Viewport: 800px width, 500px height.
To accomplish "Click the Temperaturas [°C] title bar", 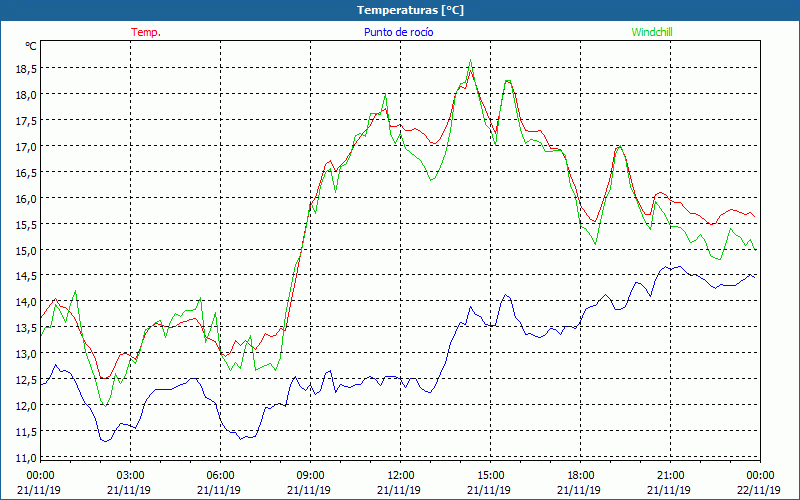I will (400, 10).
